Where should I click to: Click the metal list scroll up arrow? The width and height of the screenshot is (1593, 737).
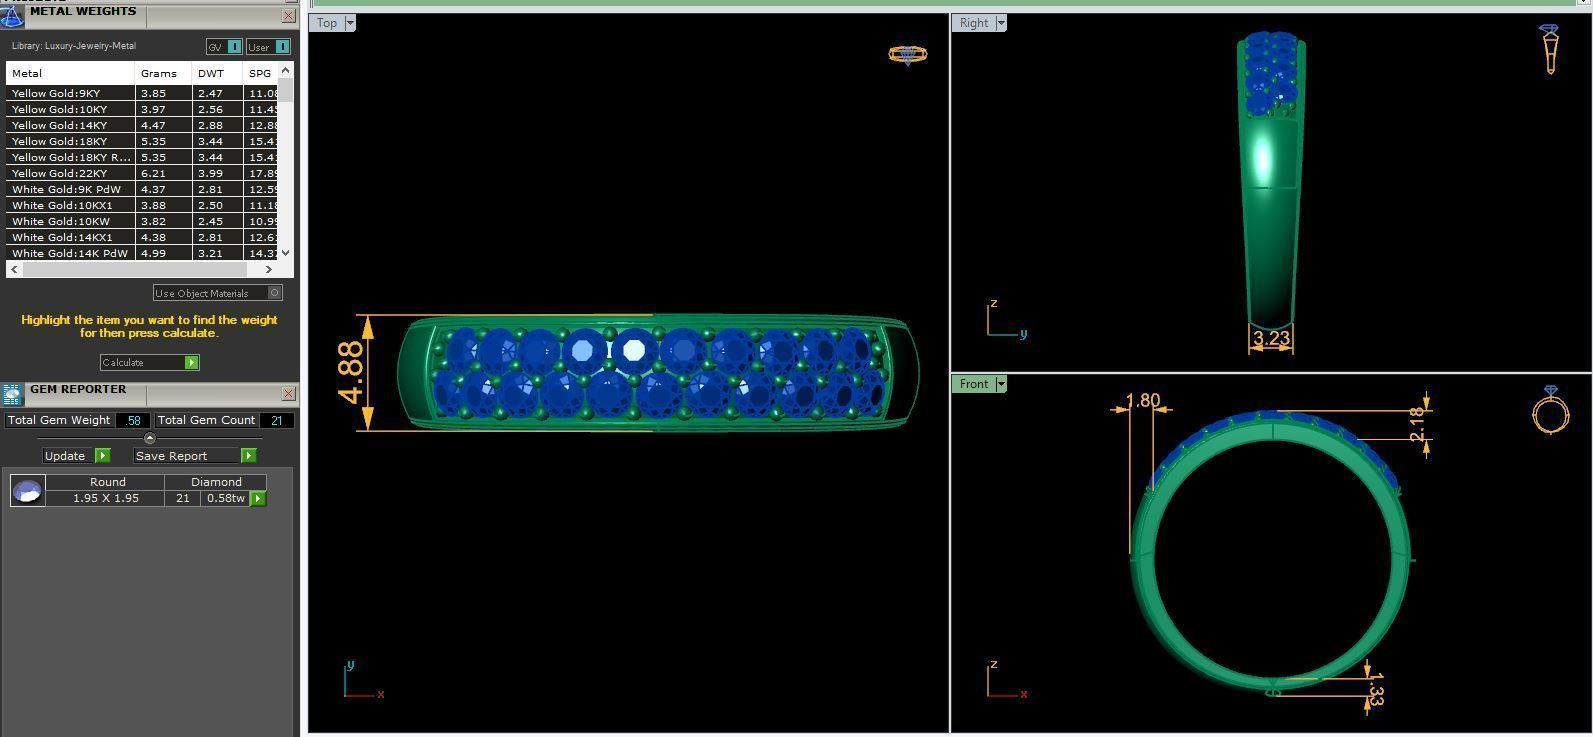coord(286,70)
